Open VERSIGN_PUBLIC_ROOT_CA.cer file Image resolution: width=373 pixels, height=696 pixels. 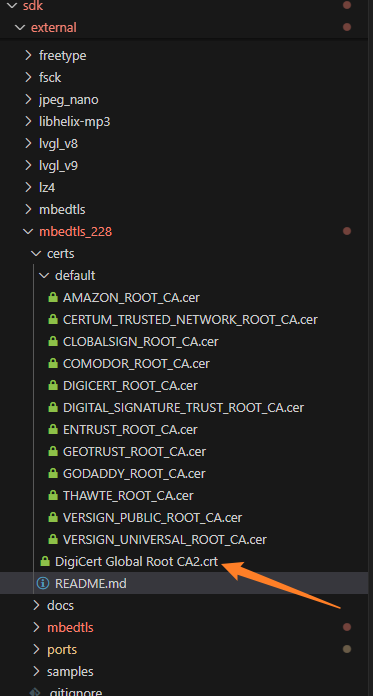click(x=152, y=518)
